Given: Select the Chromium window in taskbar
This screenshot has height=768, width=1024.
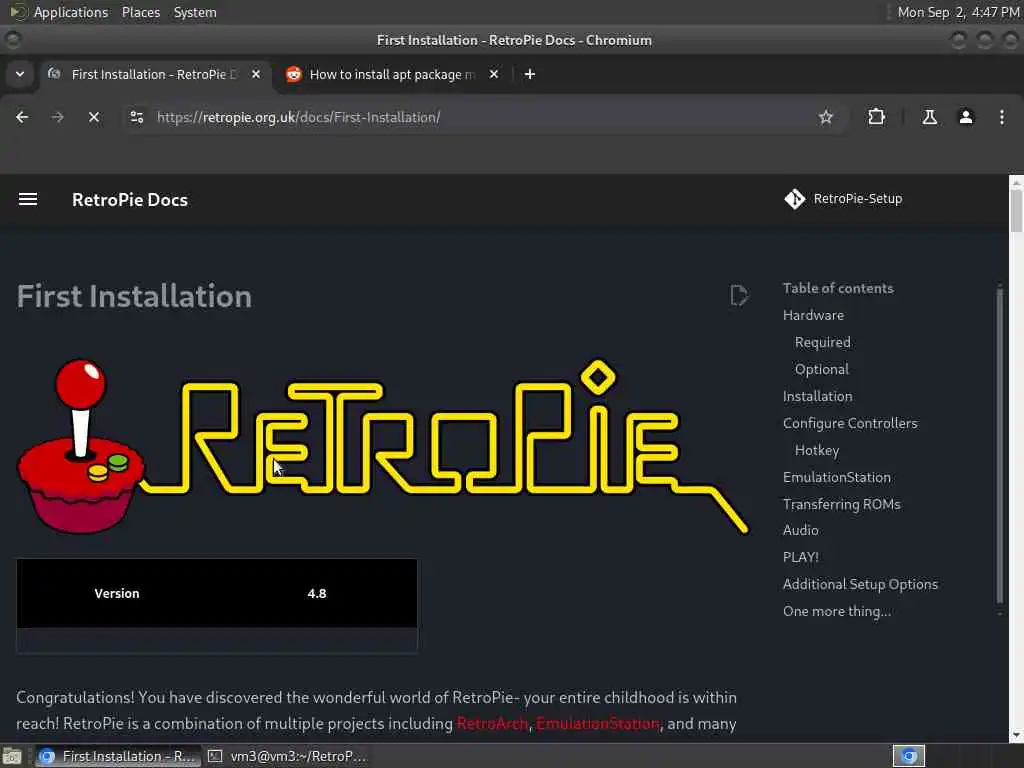Looking at the screenshot, I should 118,756.
